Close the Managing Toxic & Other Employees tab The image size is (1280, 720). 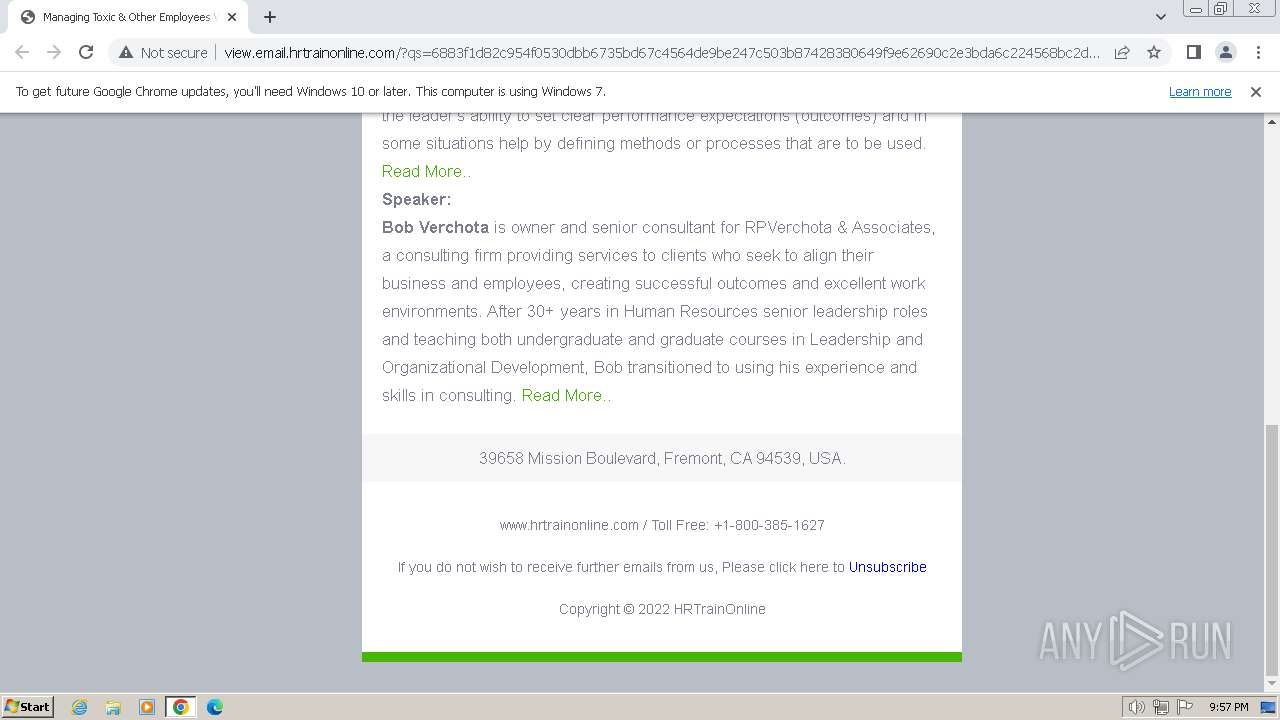coord(231,17)
